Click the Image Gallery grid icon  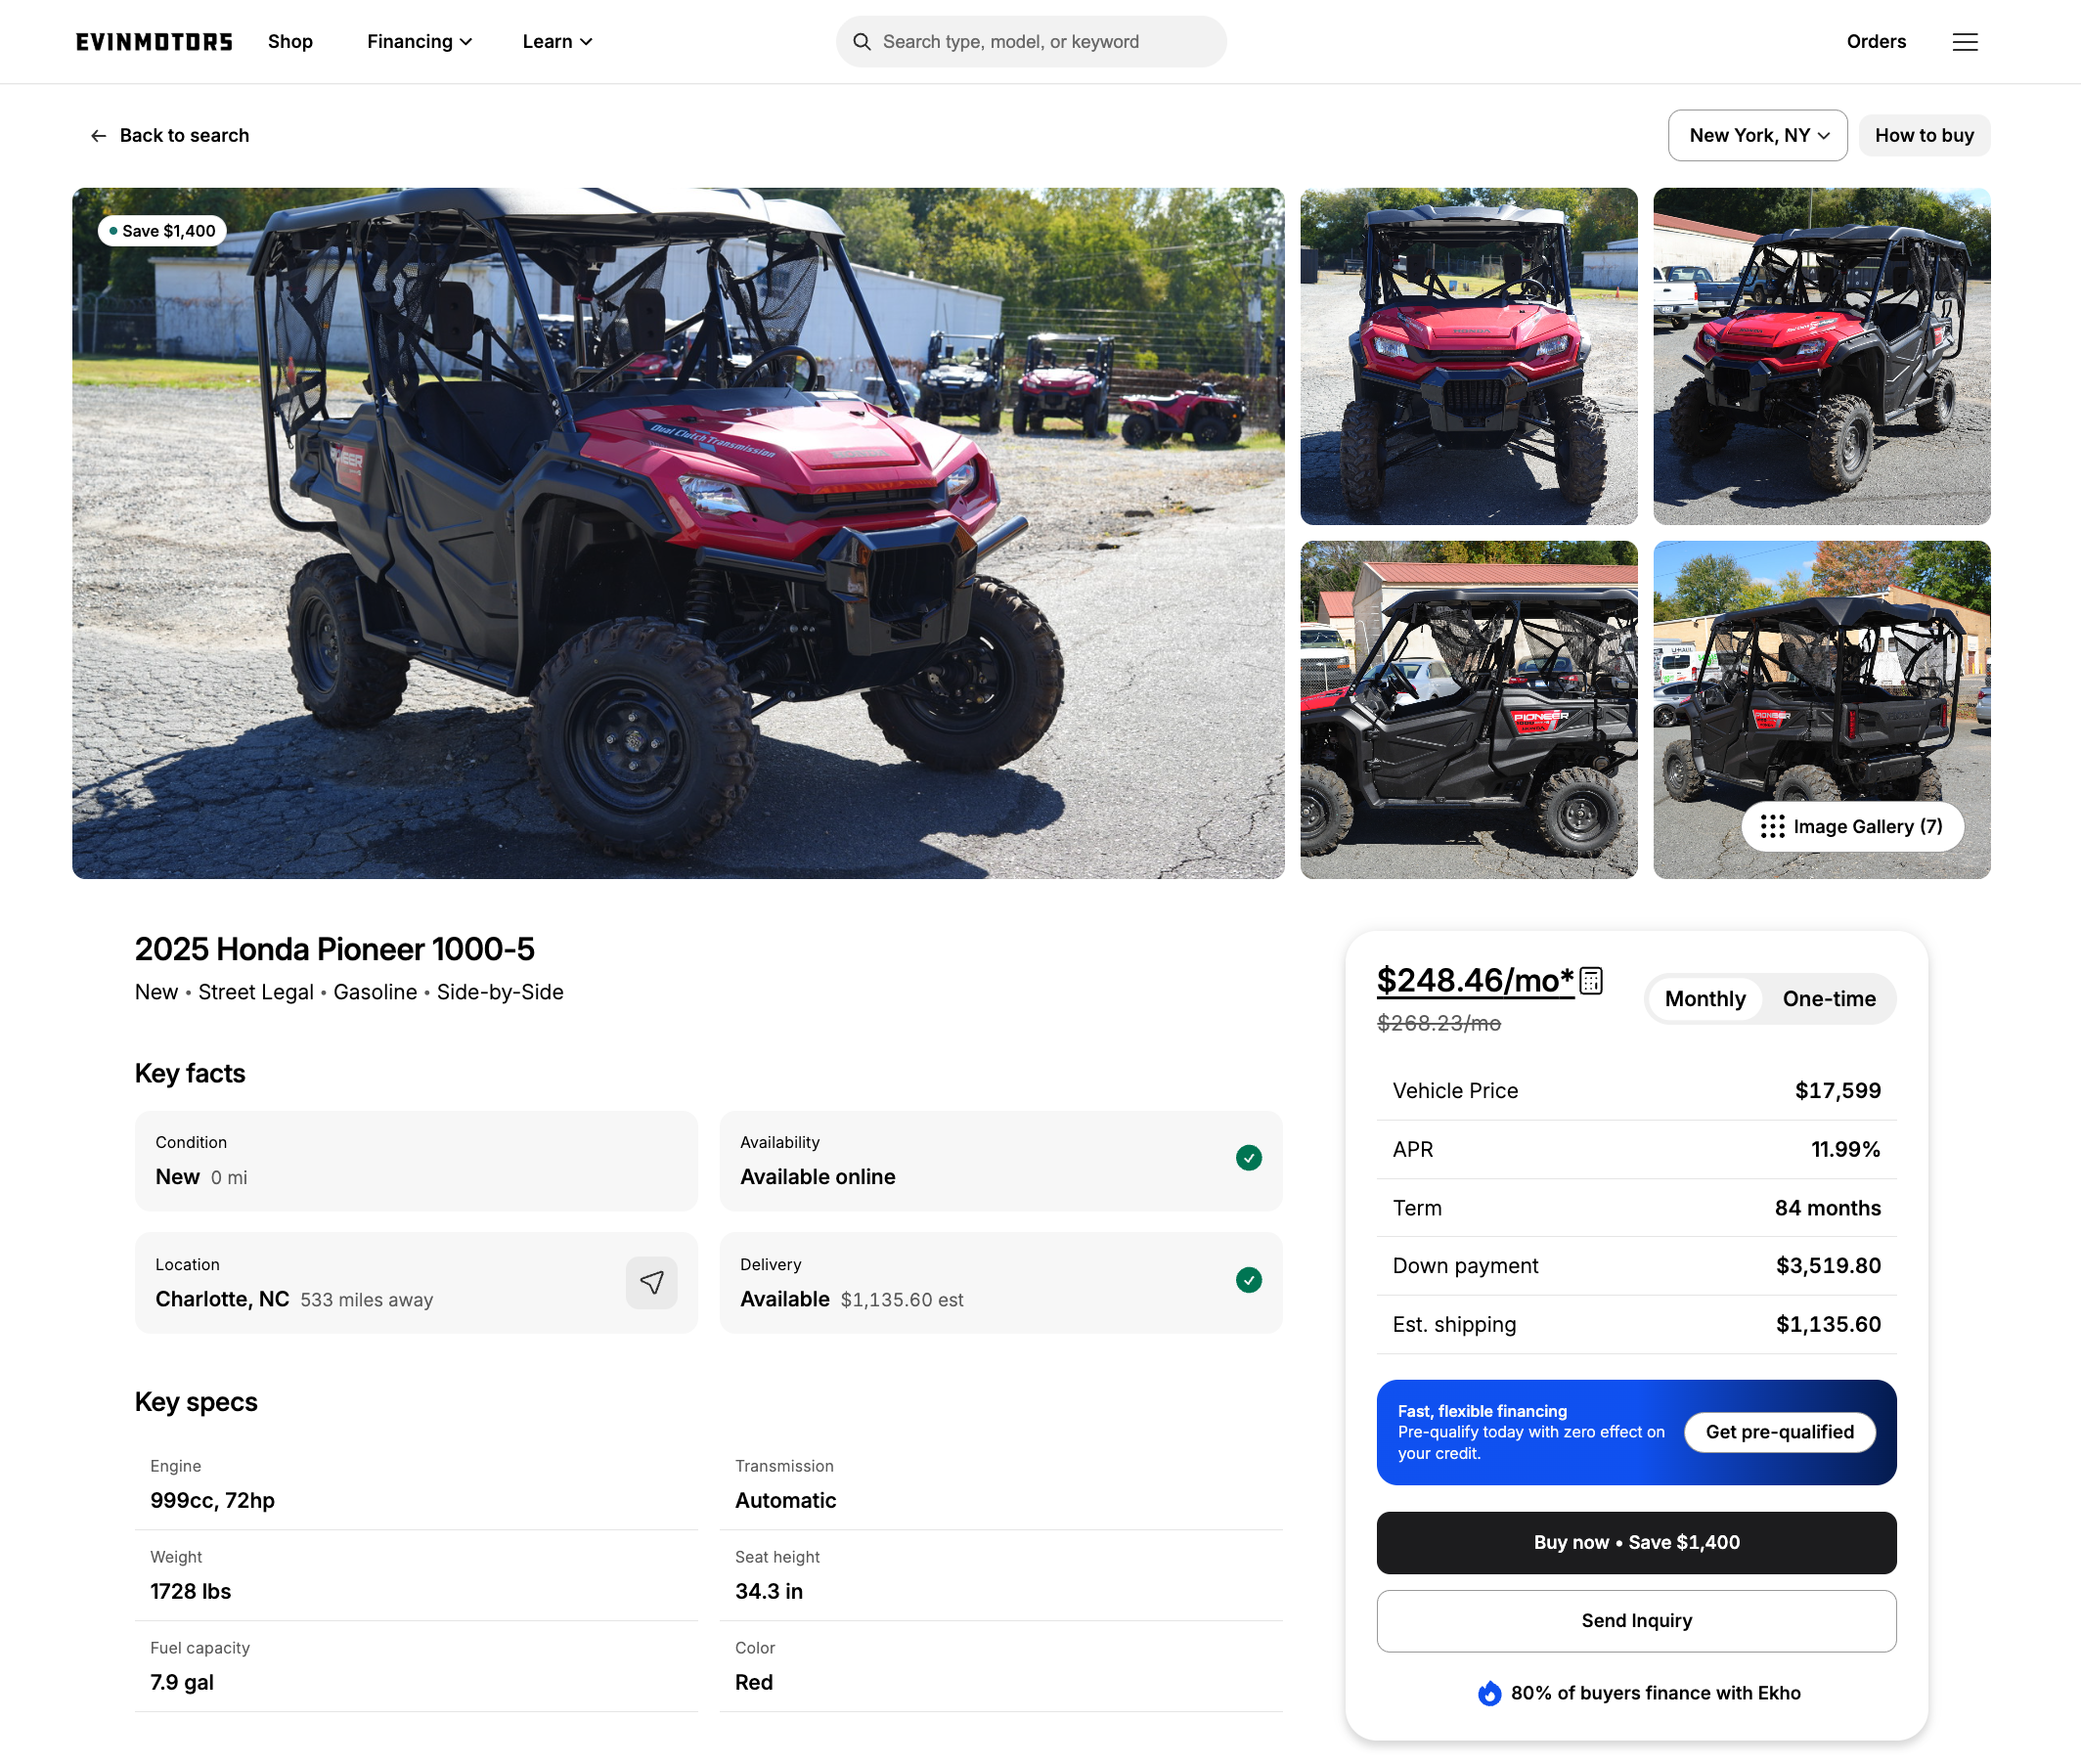tap(1772, 826)
